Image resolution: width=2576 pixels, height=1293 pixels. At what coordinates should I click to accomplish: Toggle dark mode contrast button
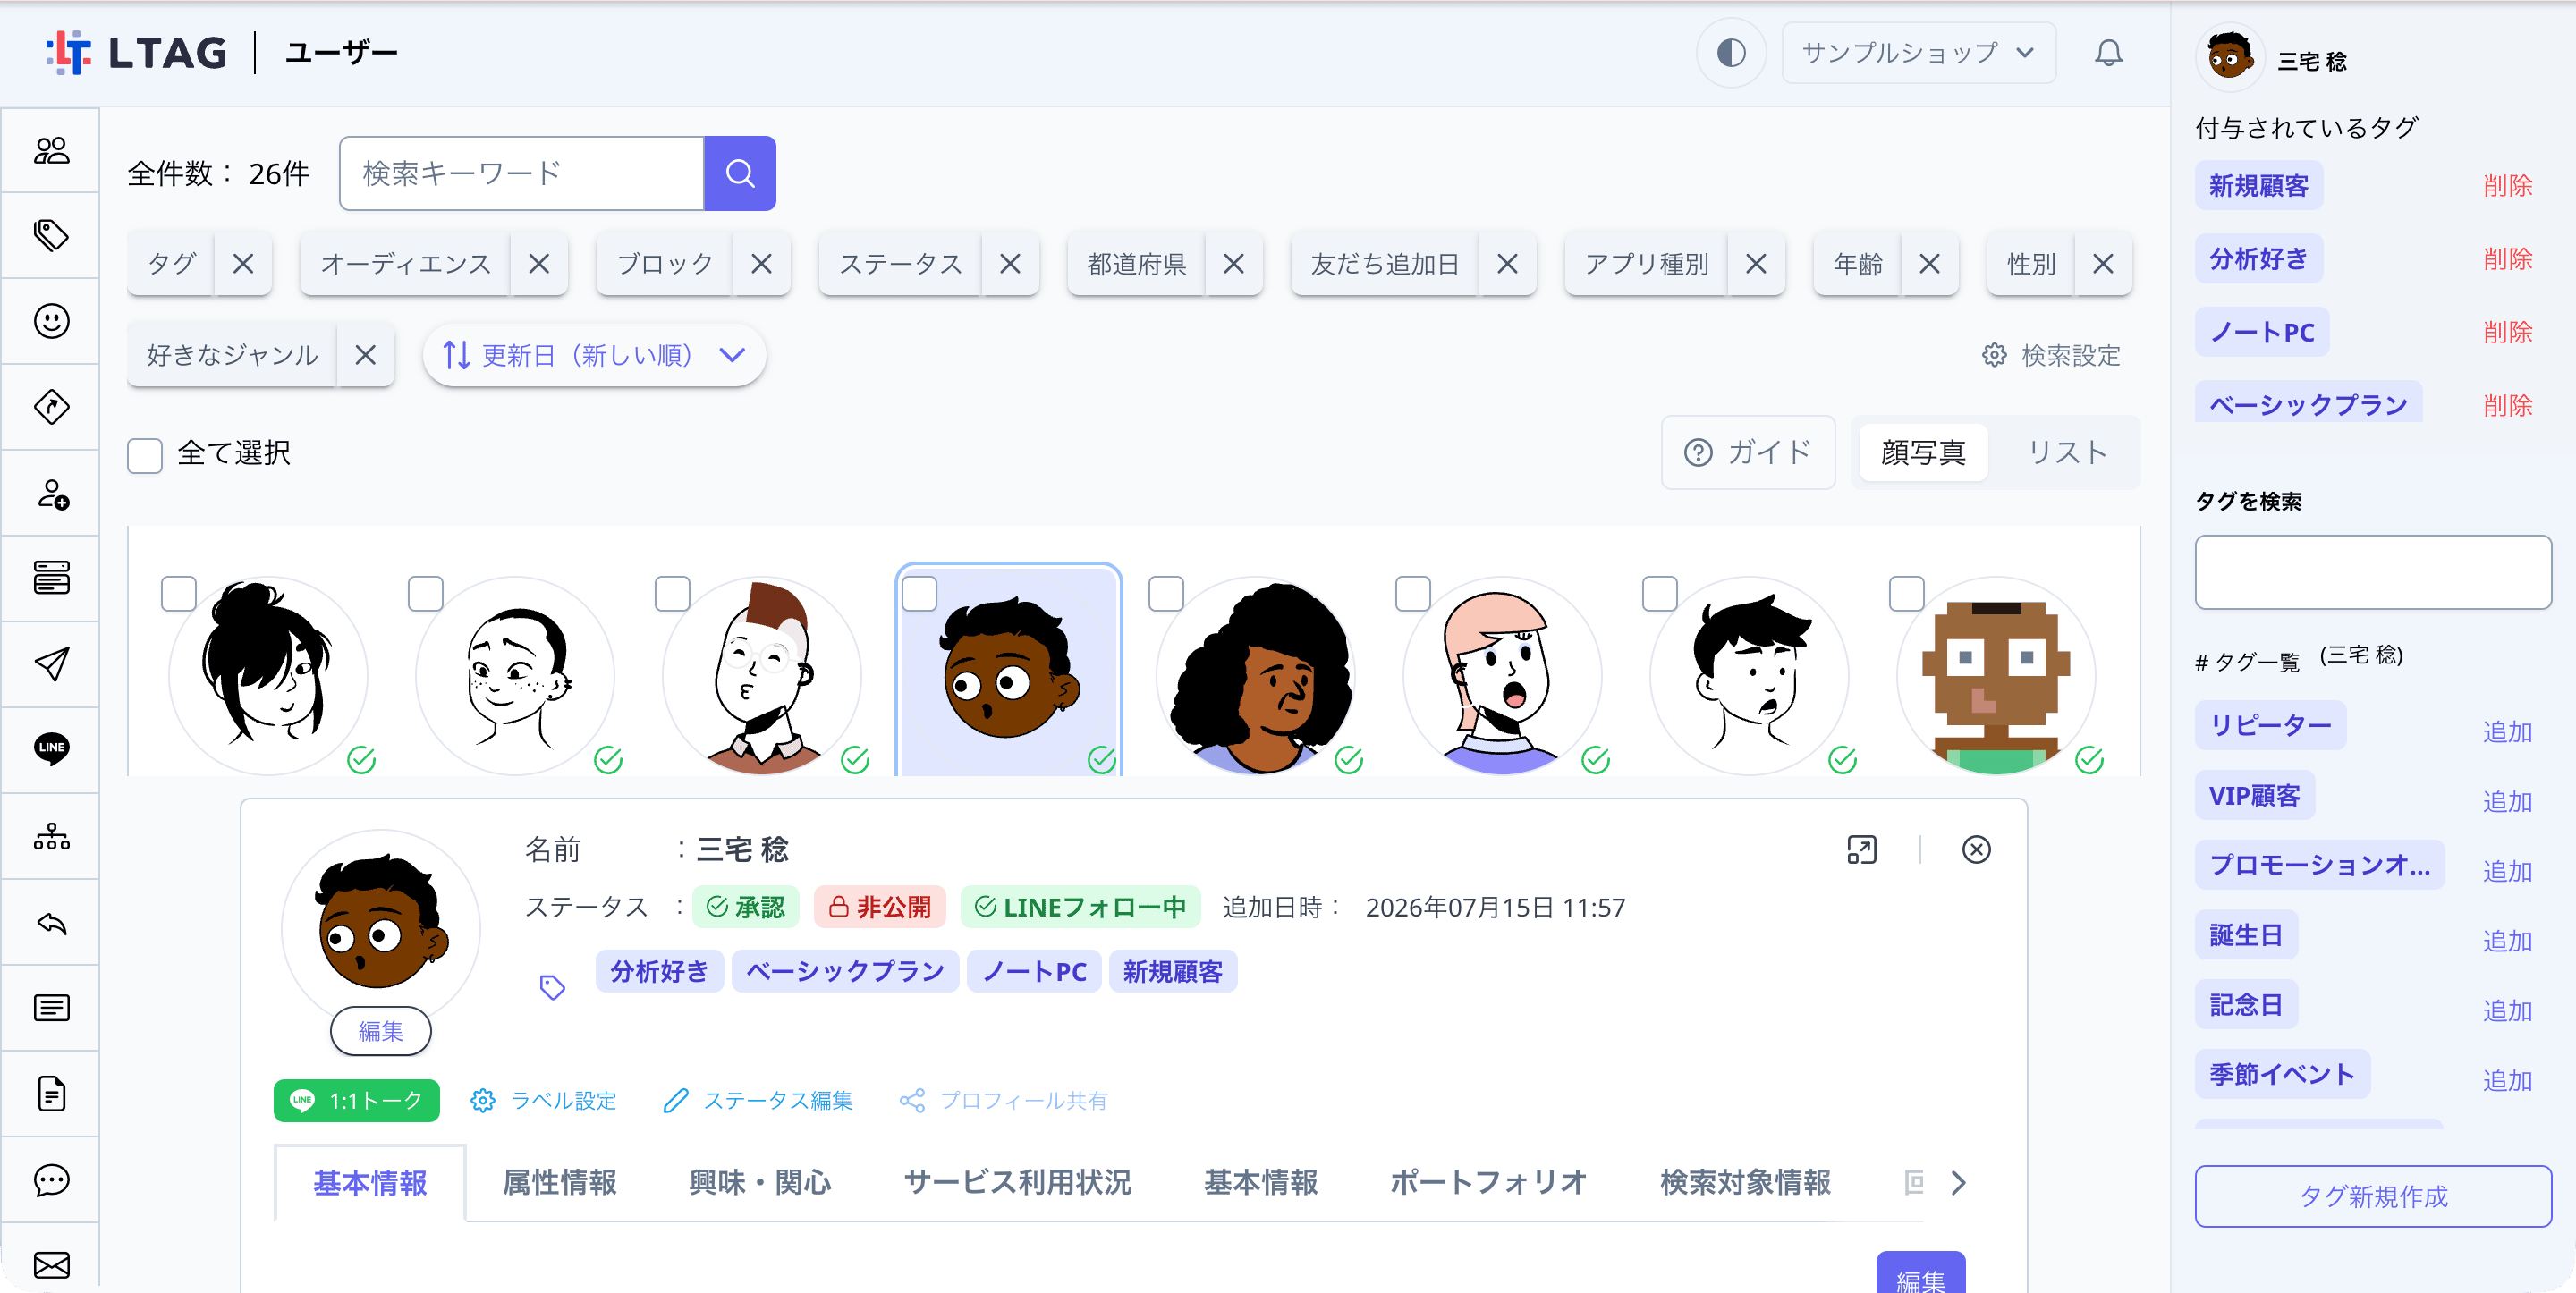coord(1731,53)
